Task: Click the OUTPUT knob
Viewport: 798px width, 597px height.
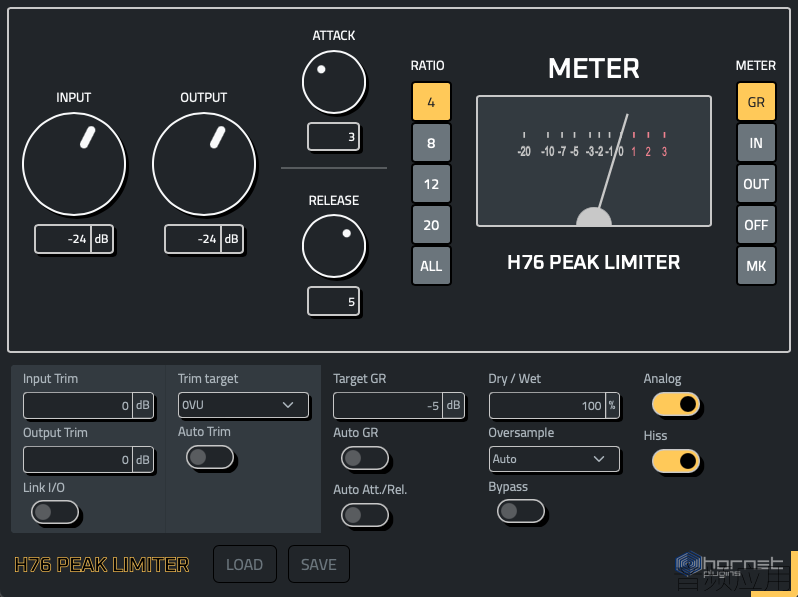Action: [x=204, y=164]
